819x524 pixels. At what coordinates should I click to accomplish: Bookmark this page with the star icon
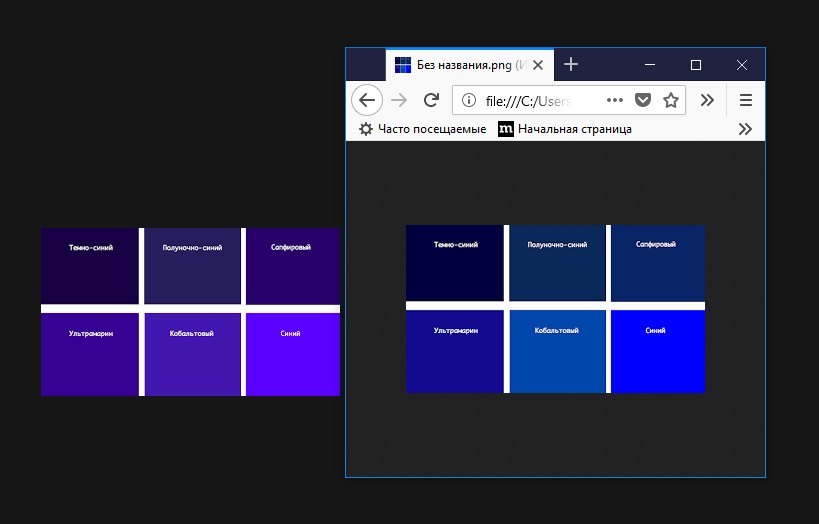tap(671, 100)
